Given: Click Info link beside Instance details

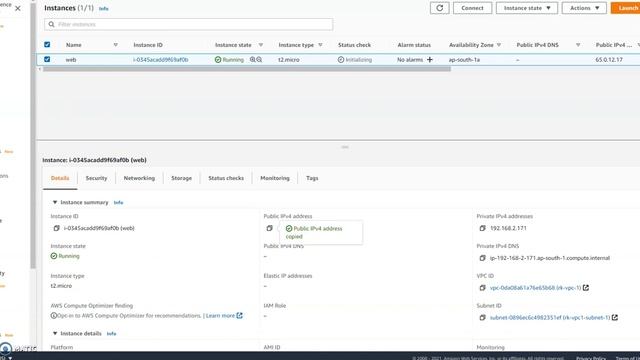Looking at the screenshot, I should click(x=111, y=334).
